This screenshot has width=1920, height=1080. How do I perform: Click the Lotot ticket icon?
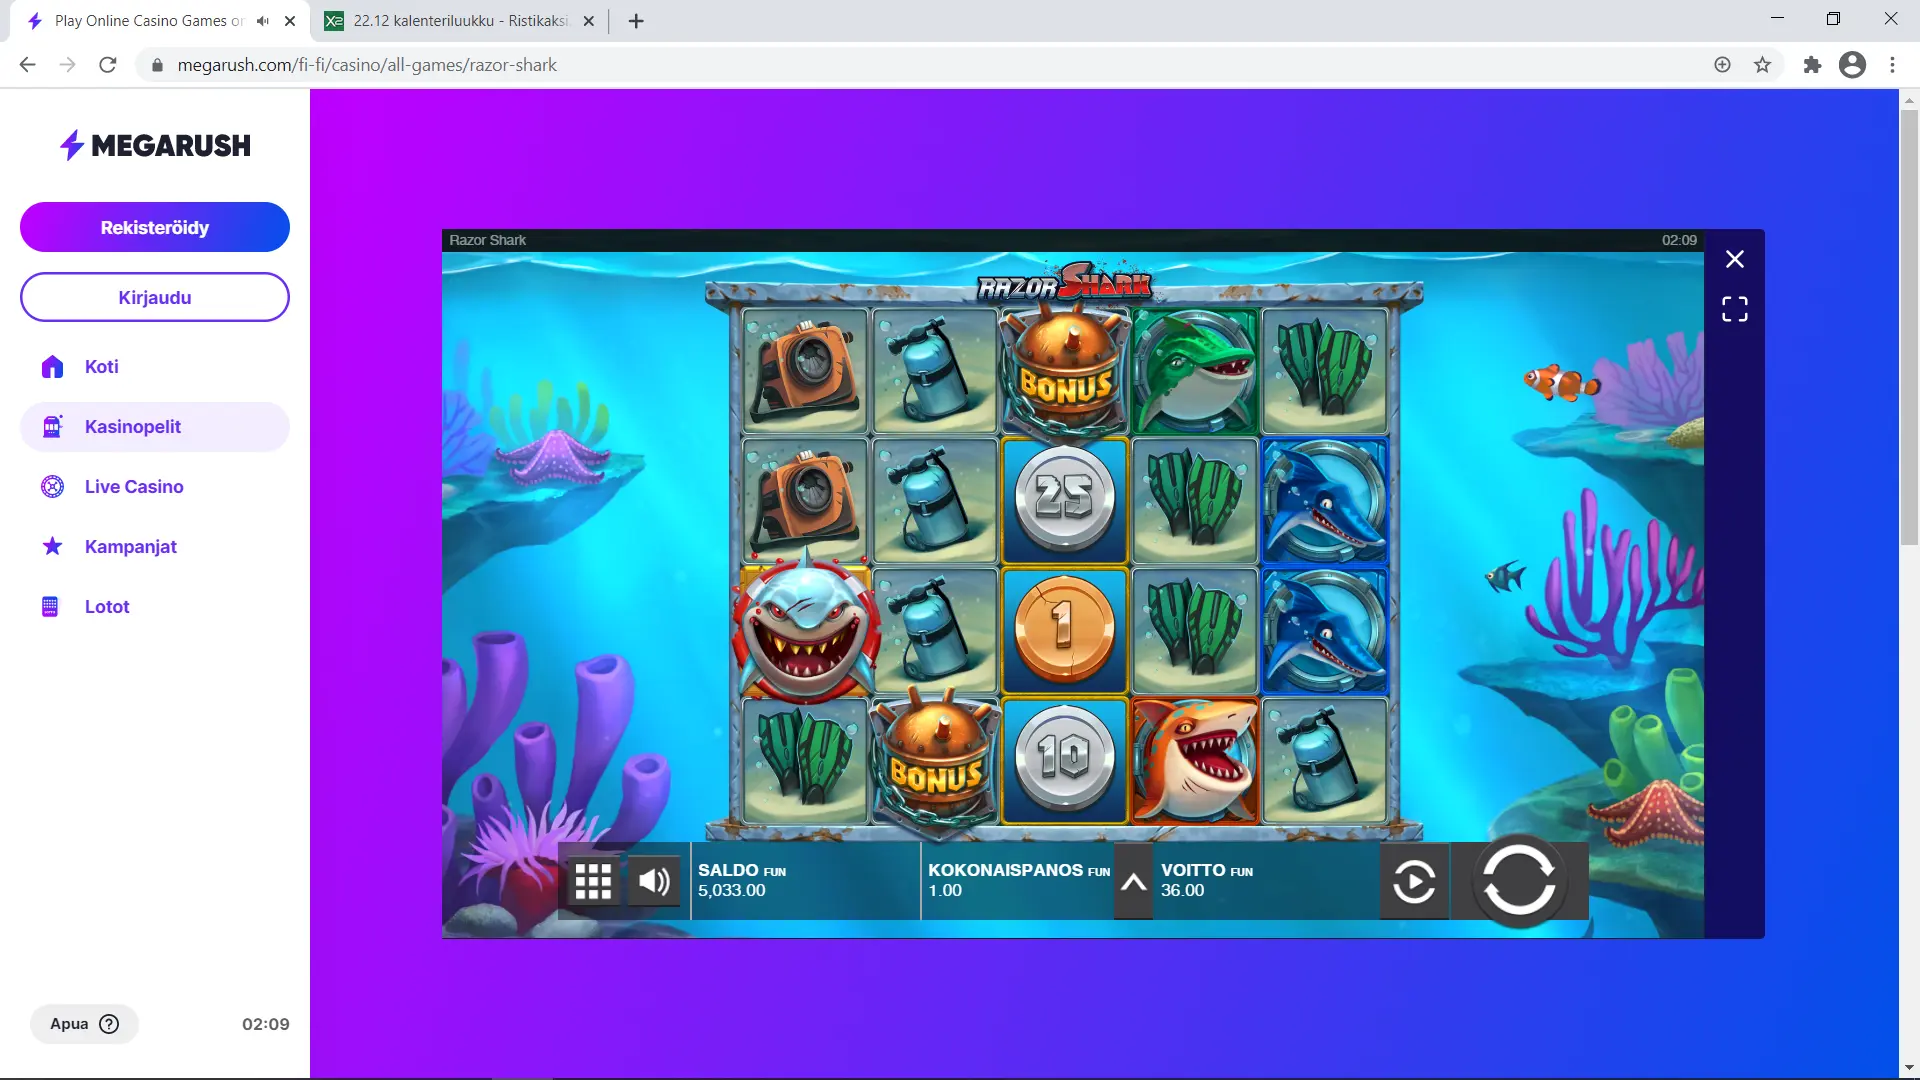(50, 607)
